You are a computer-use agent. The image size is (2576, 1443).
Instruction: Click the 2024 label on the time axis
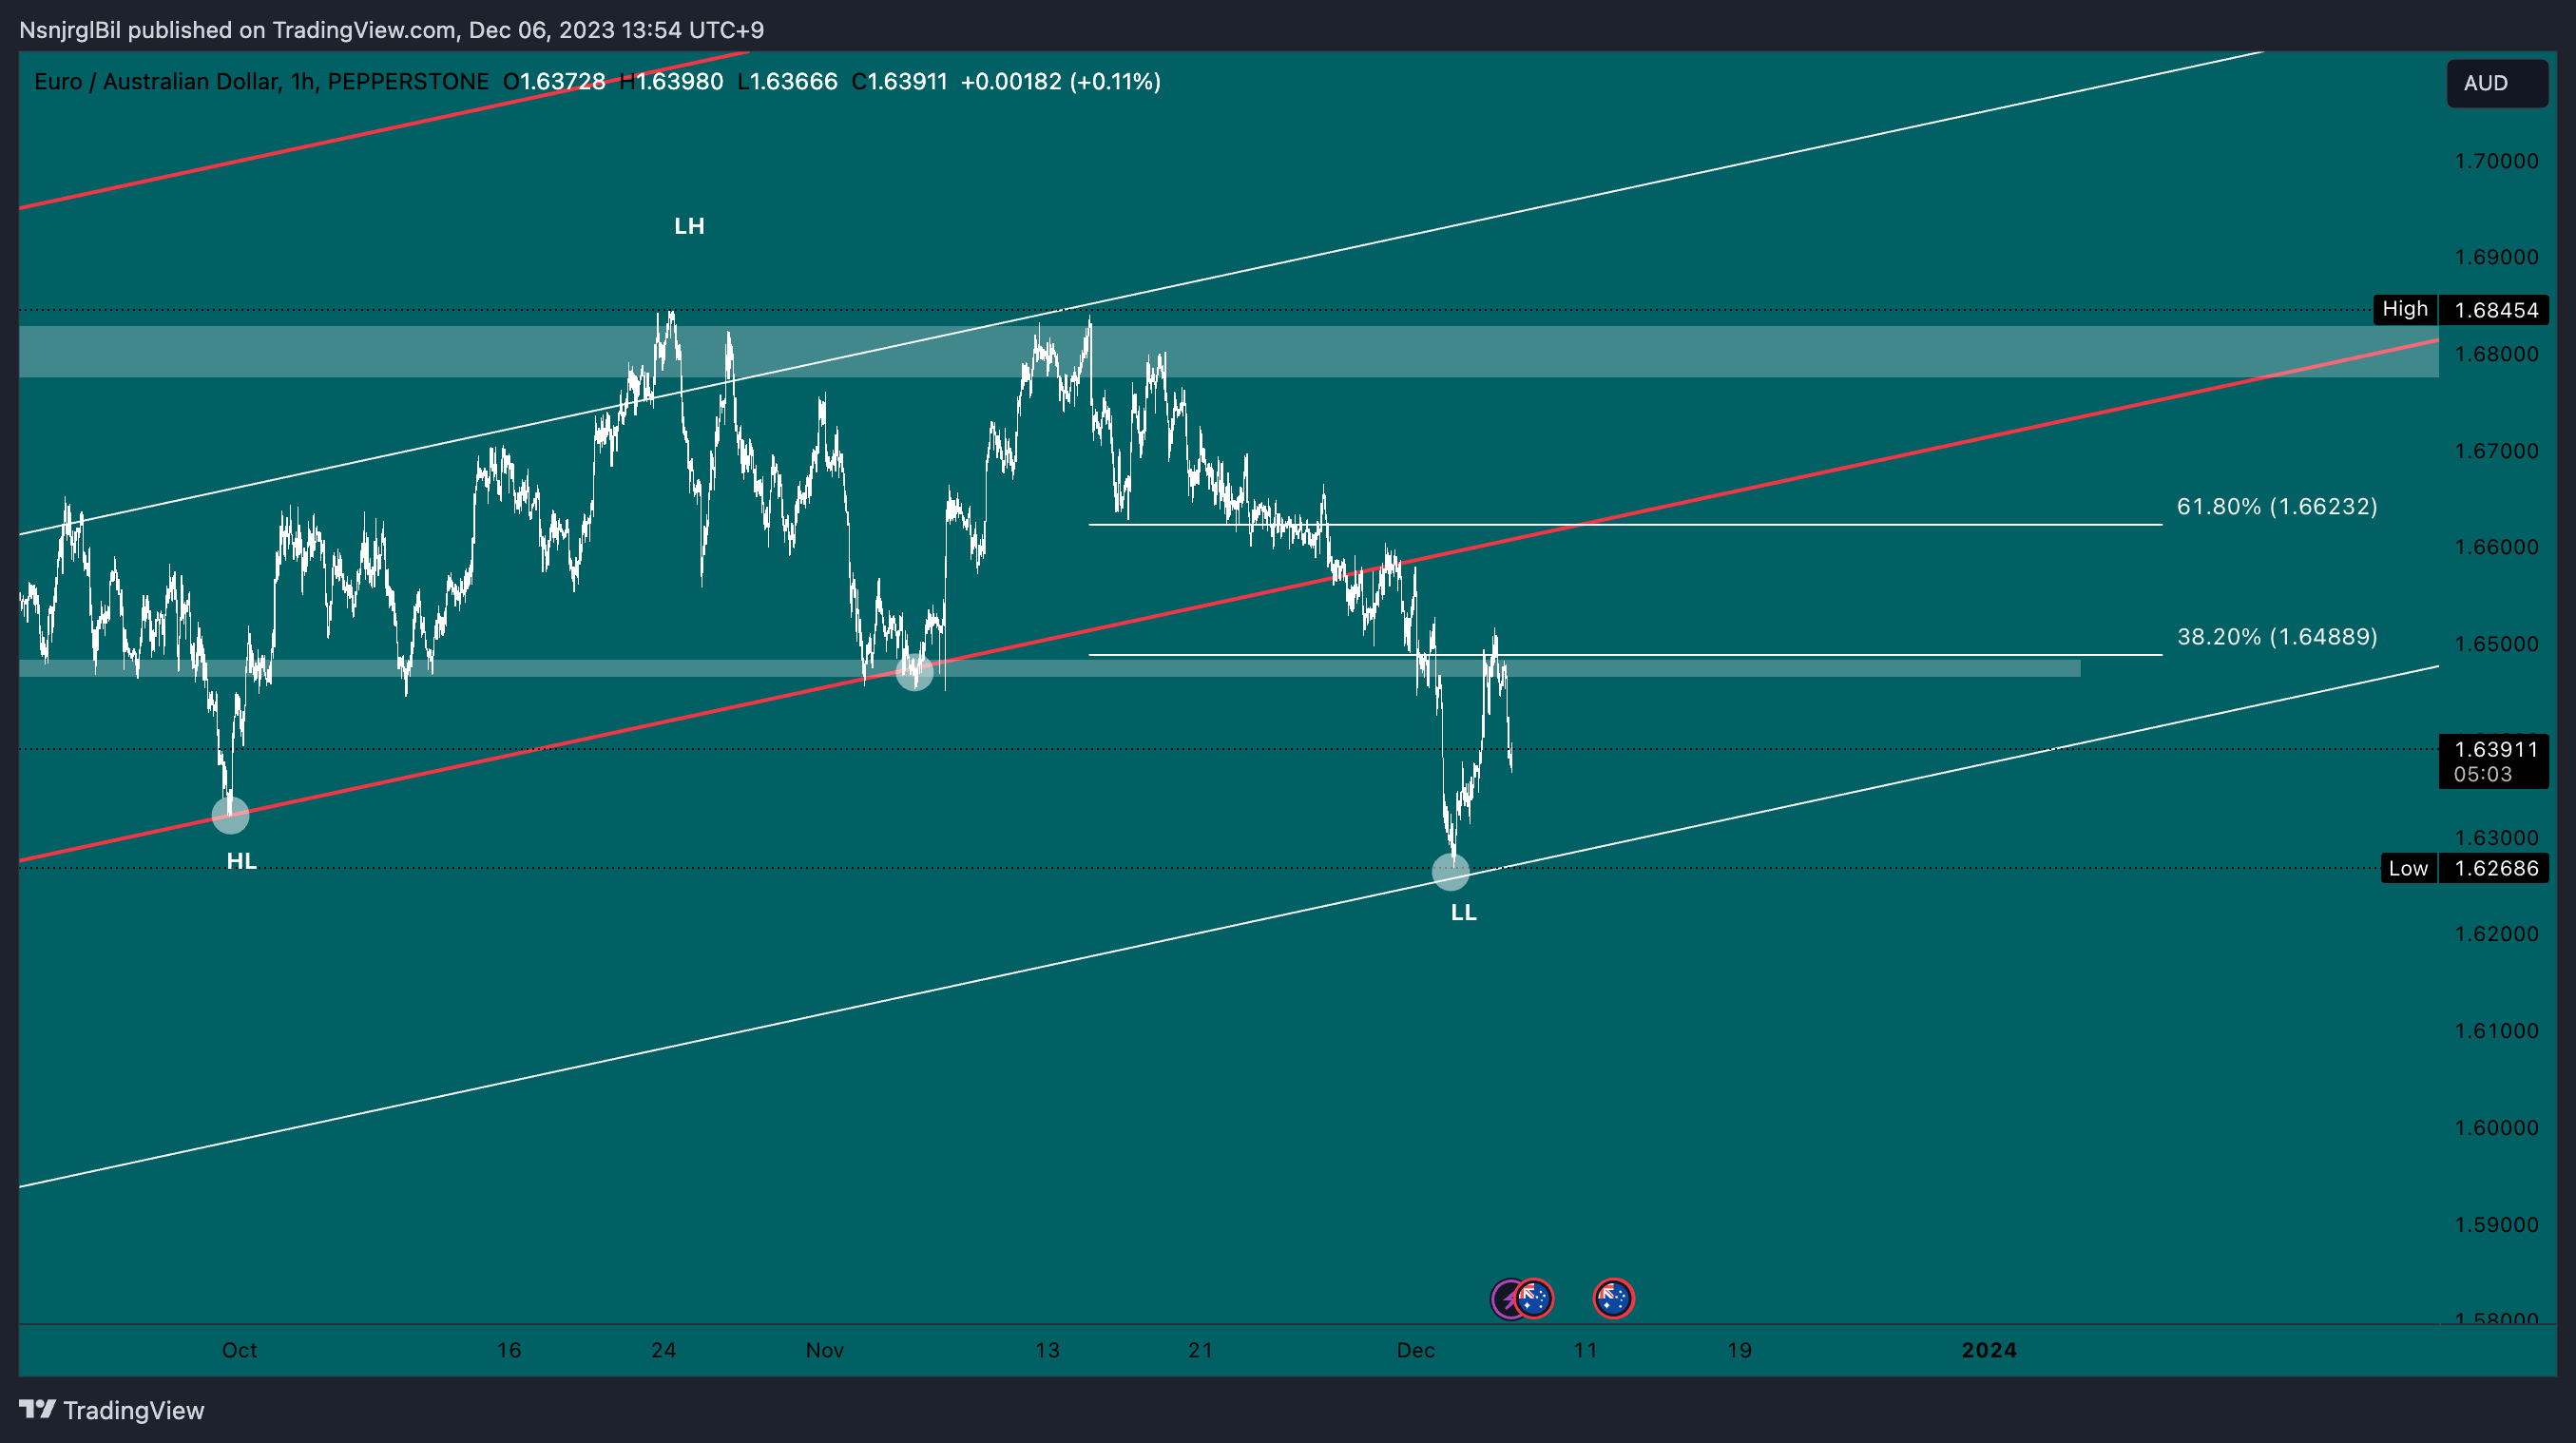click(x=1990, y=1350)
